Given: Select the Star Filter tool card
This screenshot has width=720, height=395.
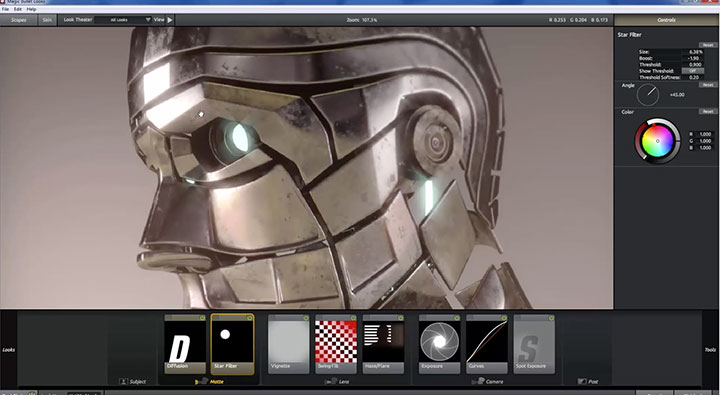Looking at the screenshot, I should click(232, 344).
